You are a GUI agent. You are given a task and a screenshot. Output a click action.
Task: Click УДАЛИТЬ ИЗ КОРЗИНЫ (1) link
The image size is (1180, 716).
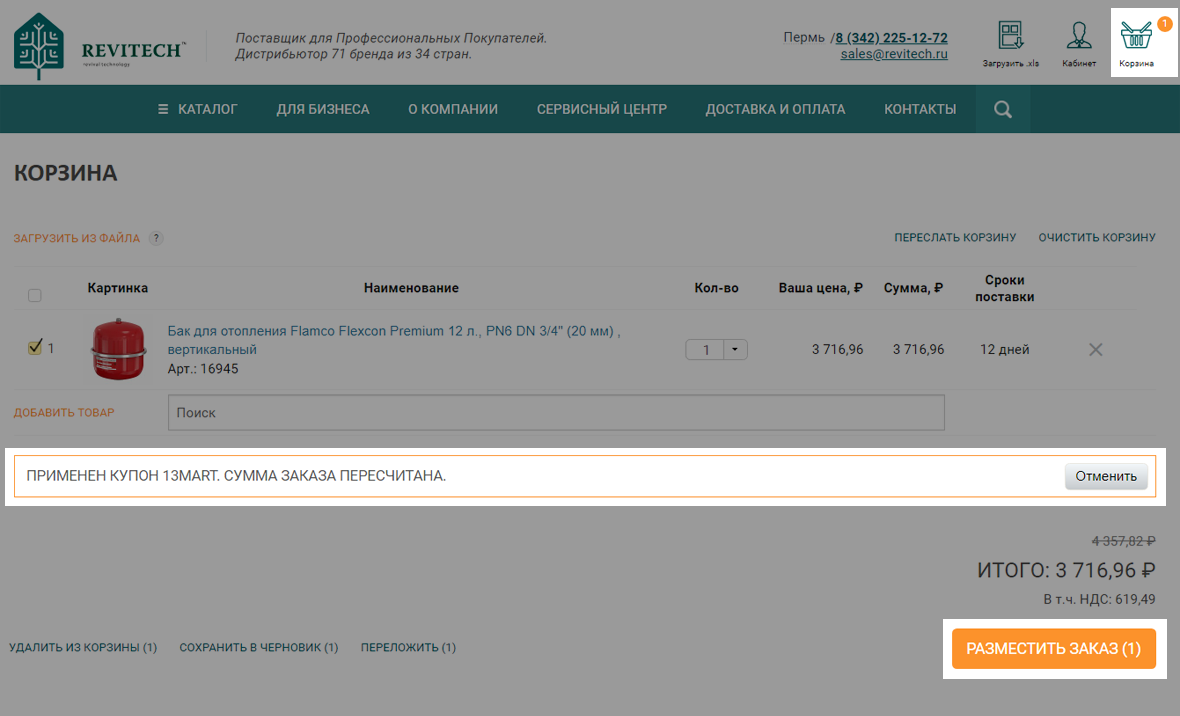point(83,647)
